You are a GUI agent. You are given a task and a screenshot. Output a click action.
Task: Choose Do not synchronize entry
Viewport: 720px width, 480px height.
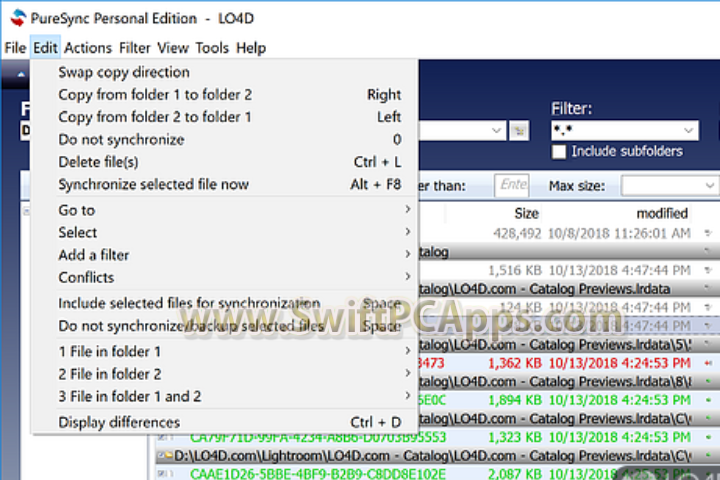pos(225,140)
